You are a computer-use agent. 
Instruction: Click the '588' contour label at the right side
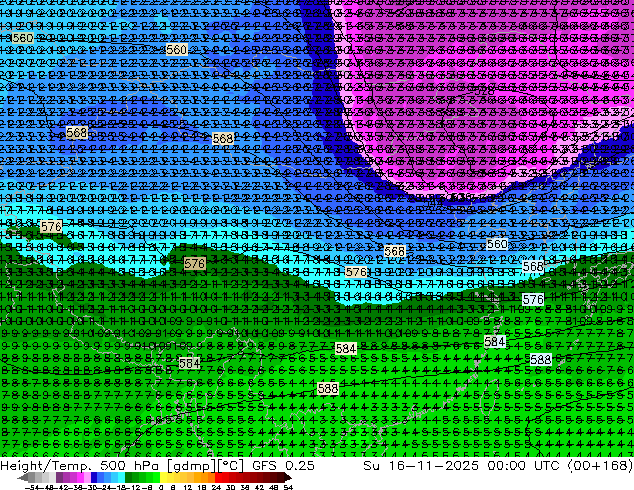(x=541, y=359)
